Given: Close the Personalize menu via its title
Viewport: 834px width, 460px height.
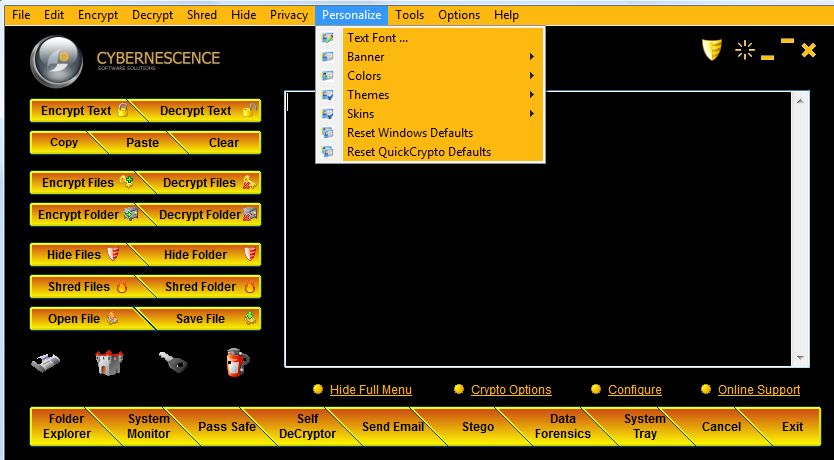Looking at the screenshot, I should (352, 15).
